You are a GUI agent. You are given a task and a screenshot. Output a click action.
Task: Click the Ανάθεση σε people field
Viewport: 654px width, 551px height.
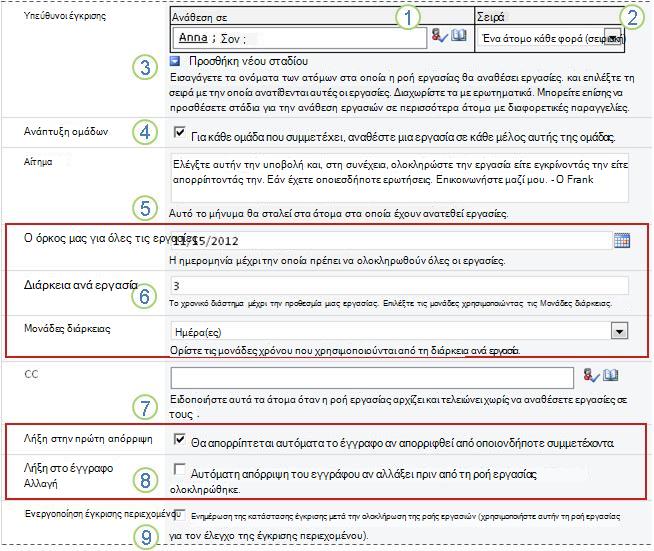(x=300, y=38)
